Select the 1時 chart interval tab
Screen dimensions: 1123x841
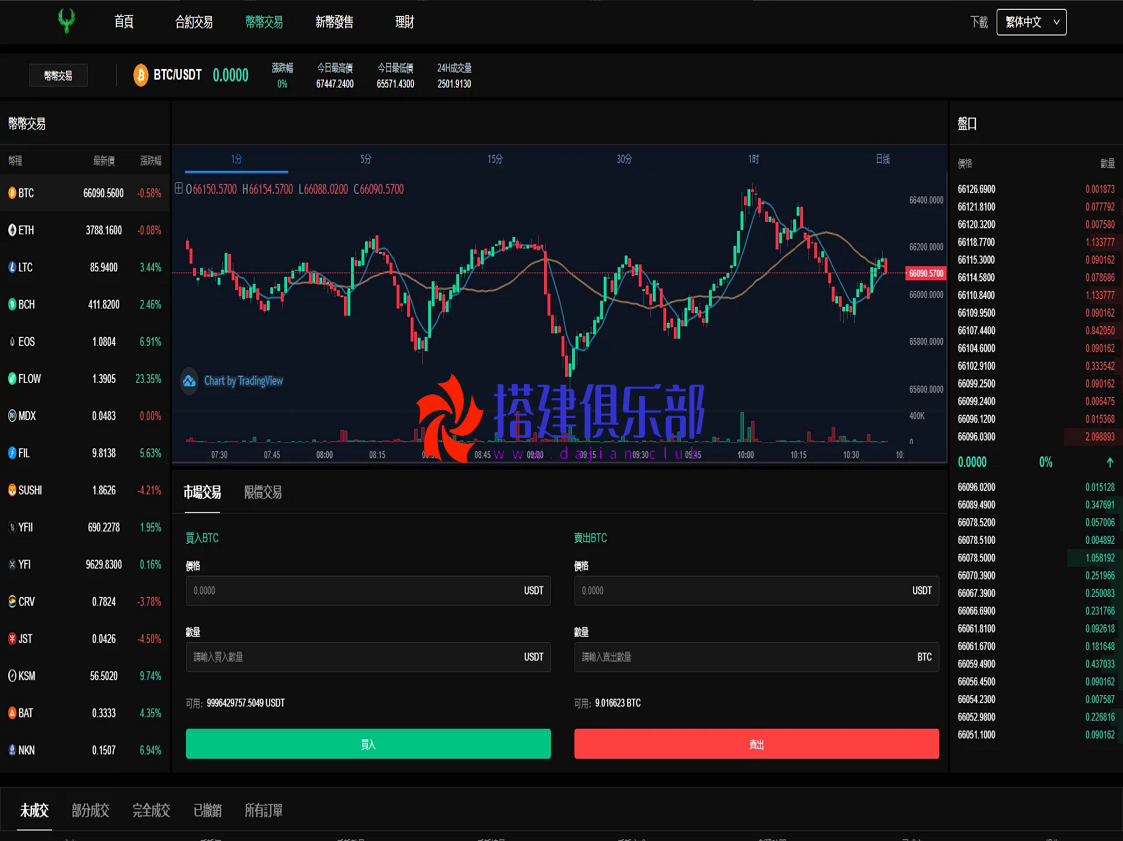coord(753,159)
